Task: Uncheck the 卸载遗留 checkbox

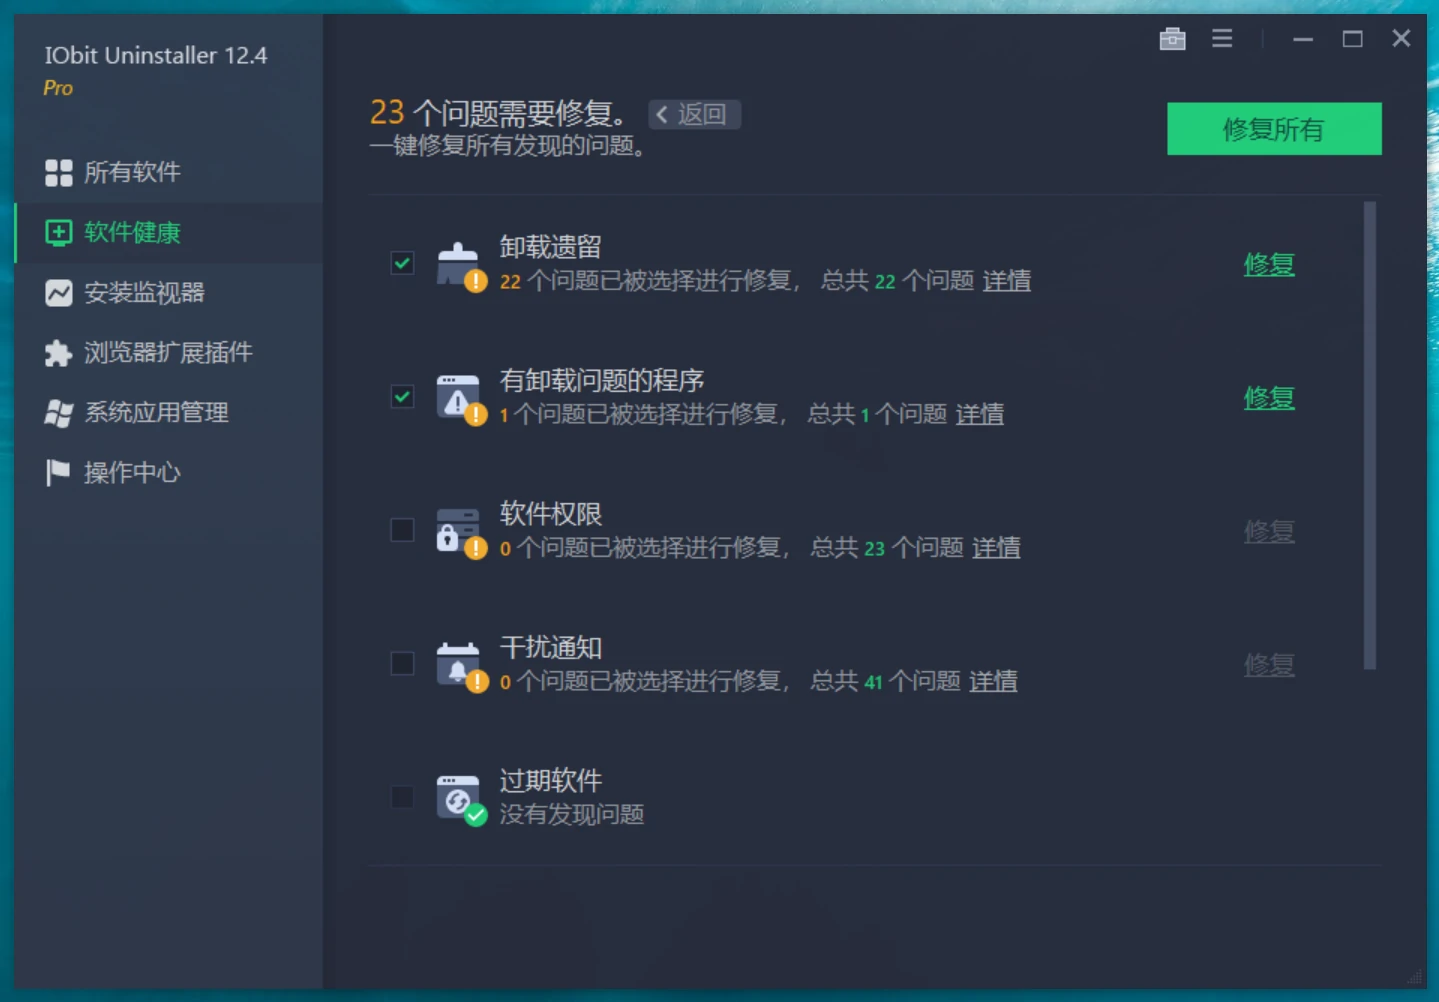Action: (x=402, y=264)
